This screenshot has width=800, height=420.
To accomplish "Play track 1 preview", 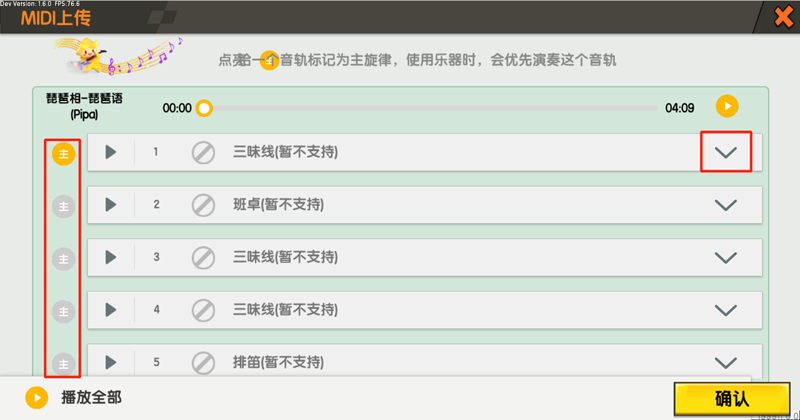I will (x=111, y=152).
